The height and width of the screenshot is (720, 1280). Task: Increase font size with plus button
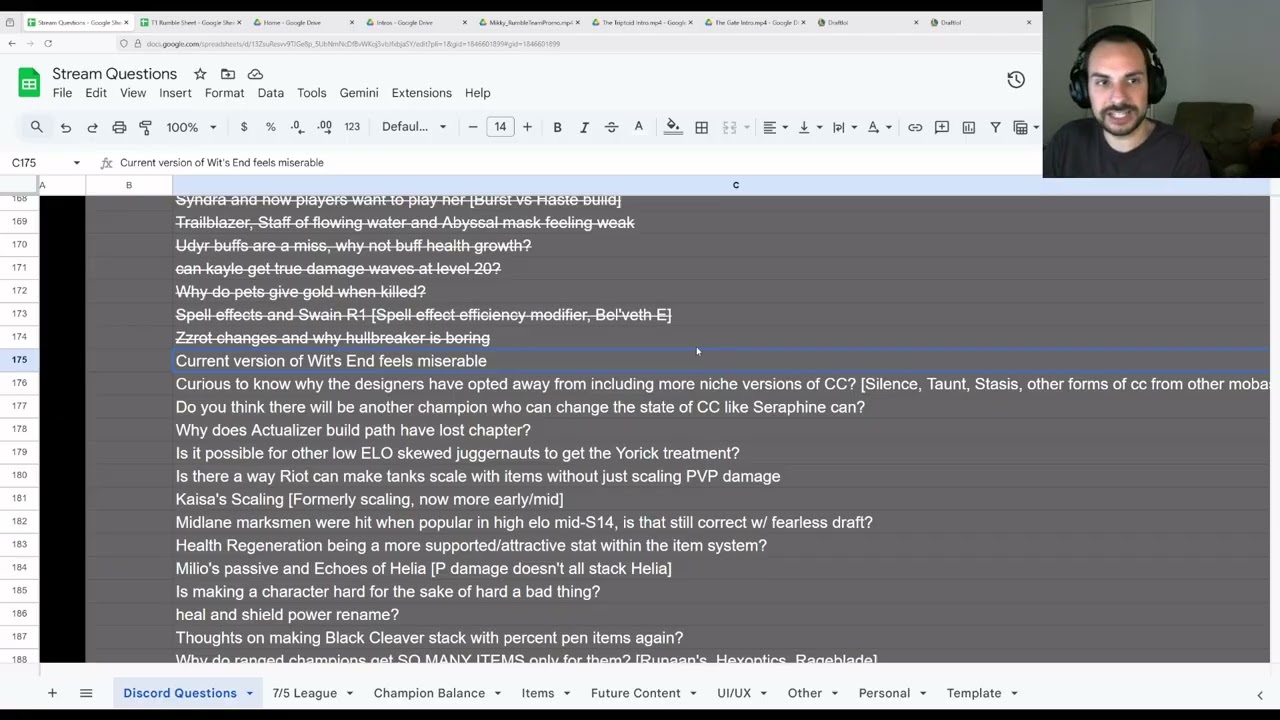click(527, 127)
